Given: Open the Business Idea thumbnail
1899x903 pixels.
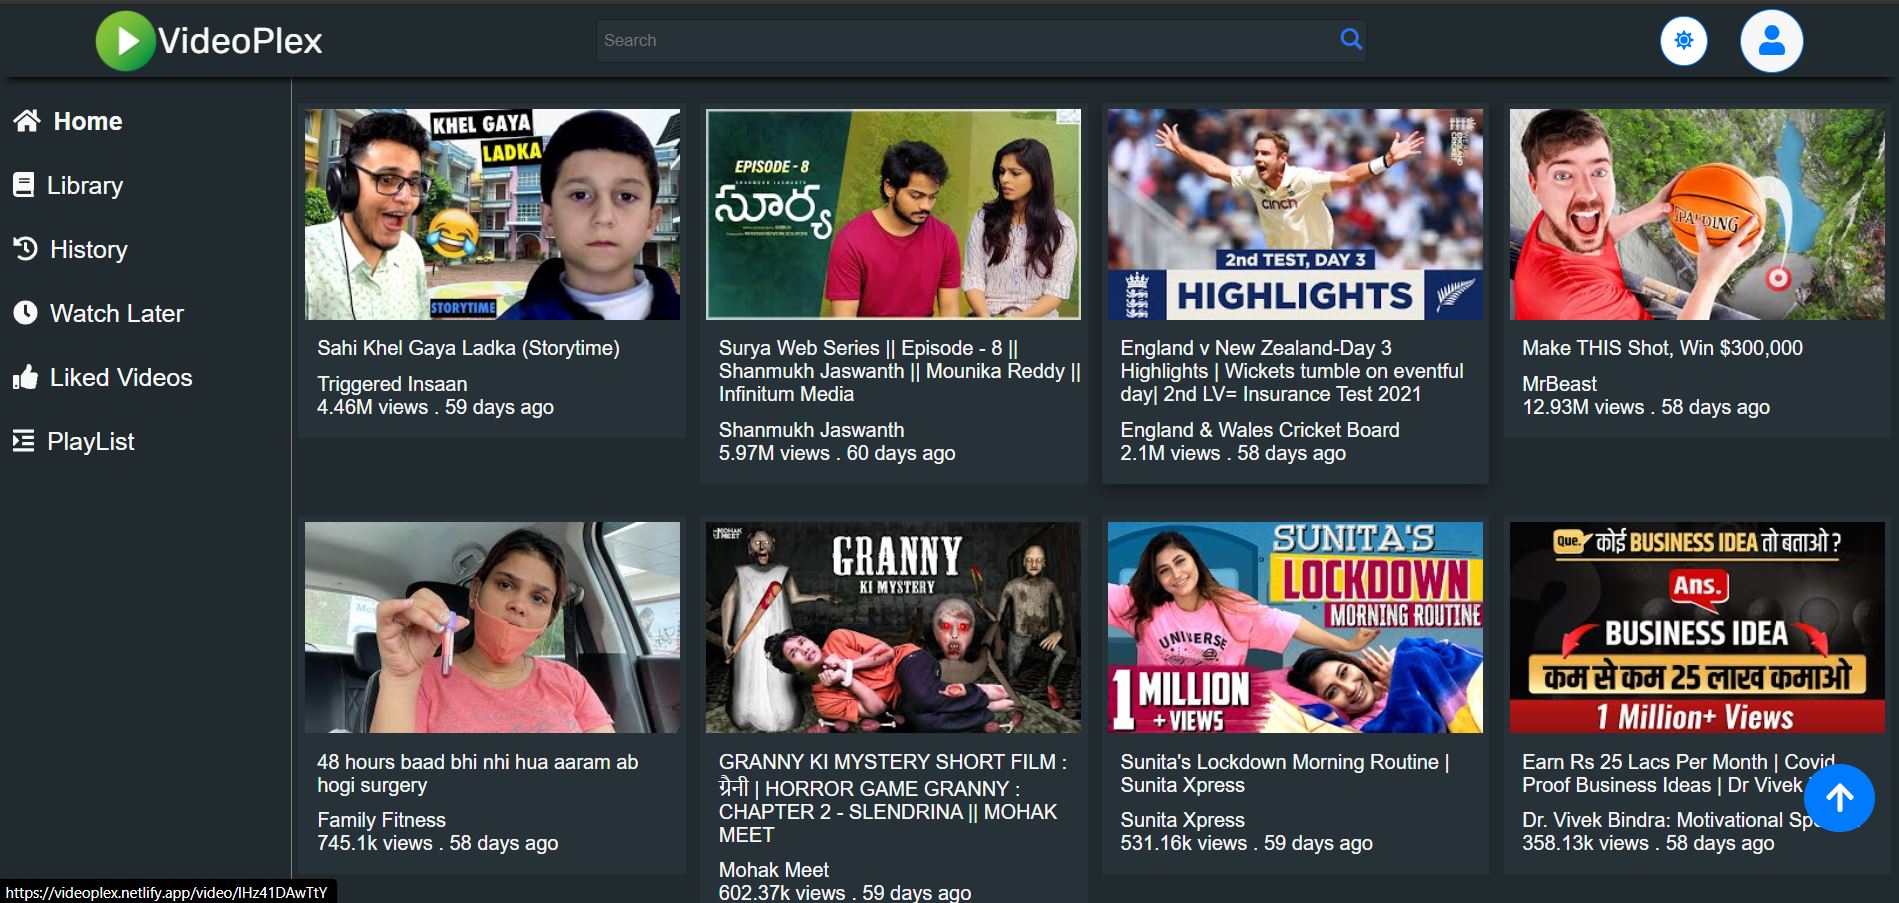Looking at the screenshot, I should click(x=1697, y=628).
